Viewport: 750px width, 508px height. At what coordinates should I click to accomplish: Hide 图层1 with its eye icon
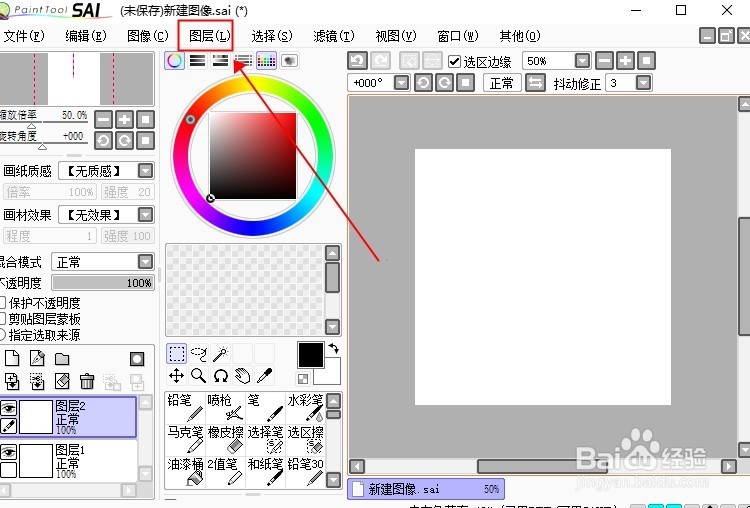(9, 452)
